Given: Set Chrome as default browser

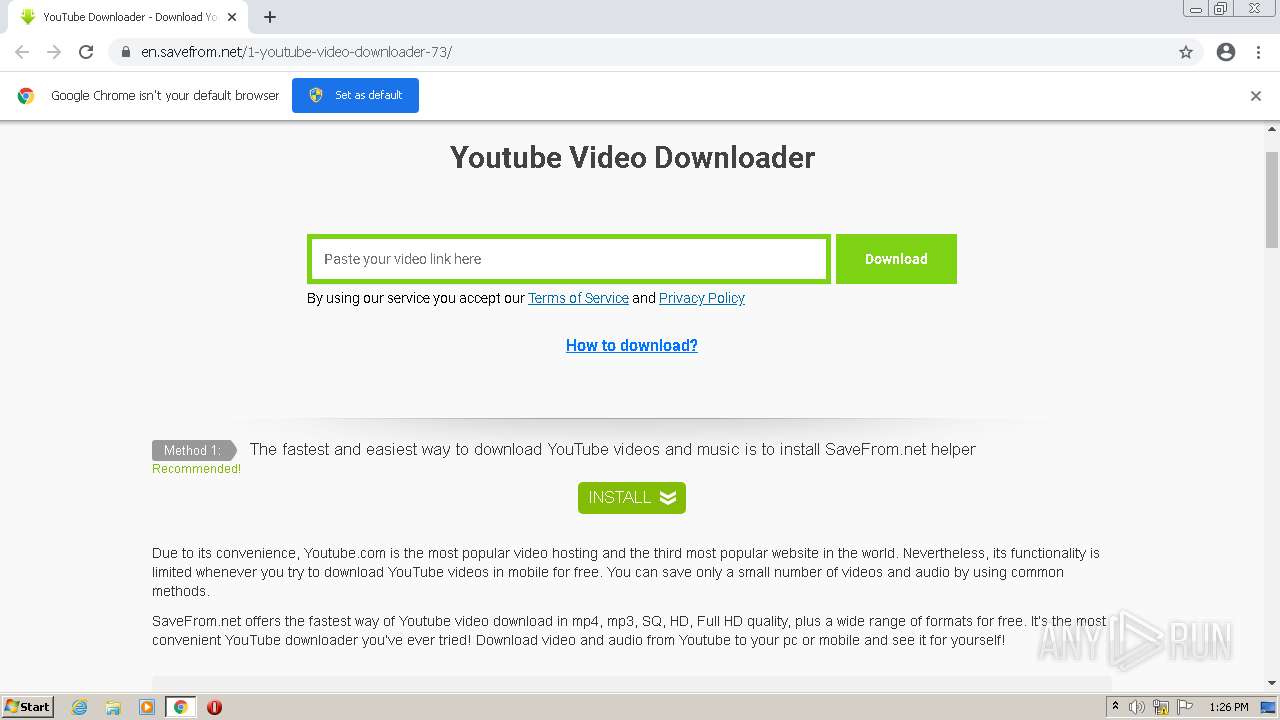Looking at the screenshot, I should (355, 95).
